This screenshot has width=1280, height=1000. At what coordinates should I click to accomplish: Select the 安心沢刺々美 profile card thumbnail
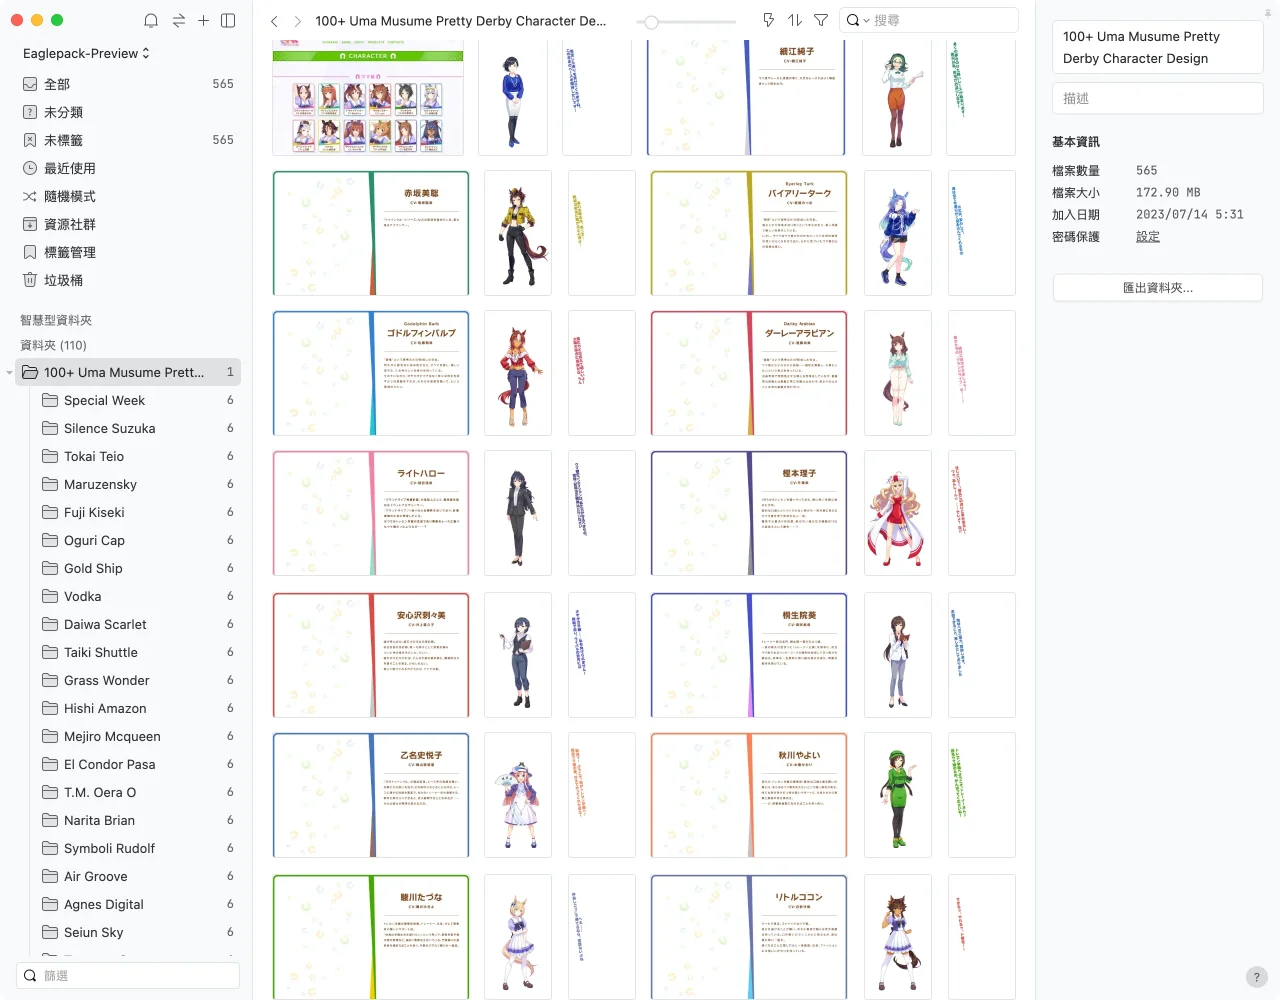click(371, 655)
